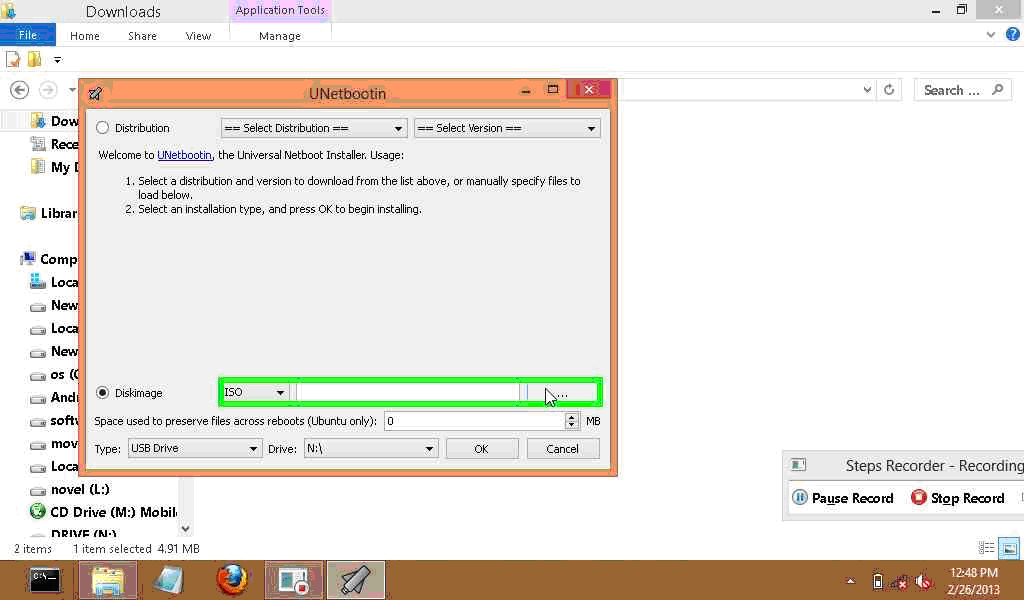The image size is (1024, 600).
Task: Open the File menu in Explorer
Action: point(27,35)
